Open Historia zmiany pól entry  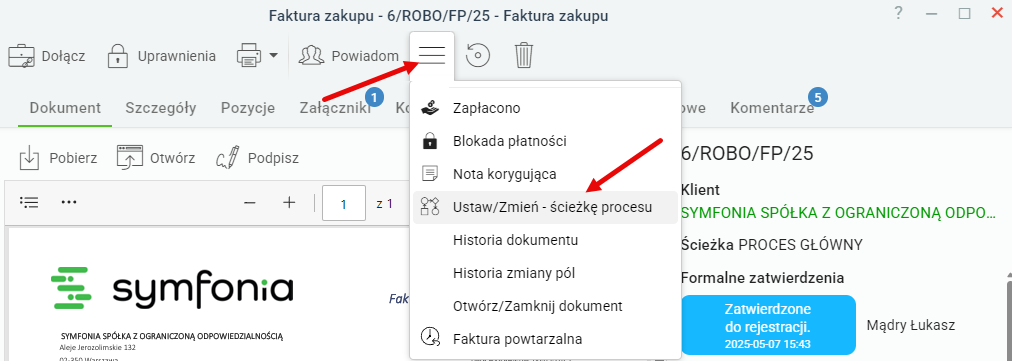545,273
